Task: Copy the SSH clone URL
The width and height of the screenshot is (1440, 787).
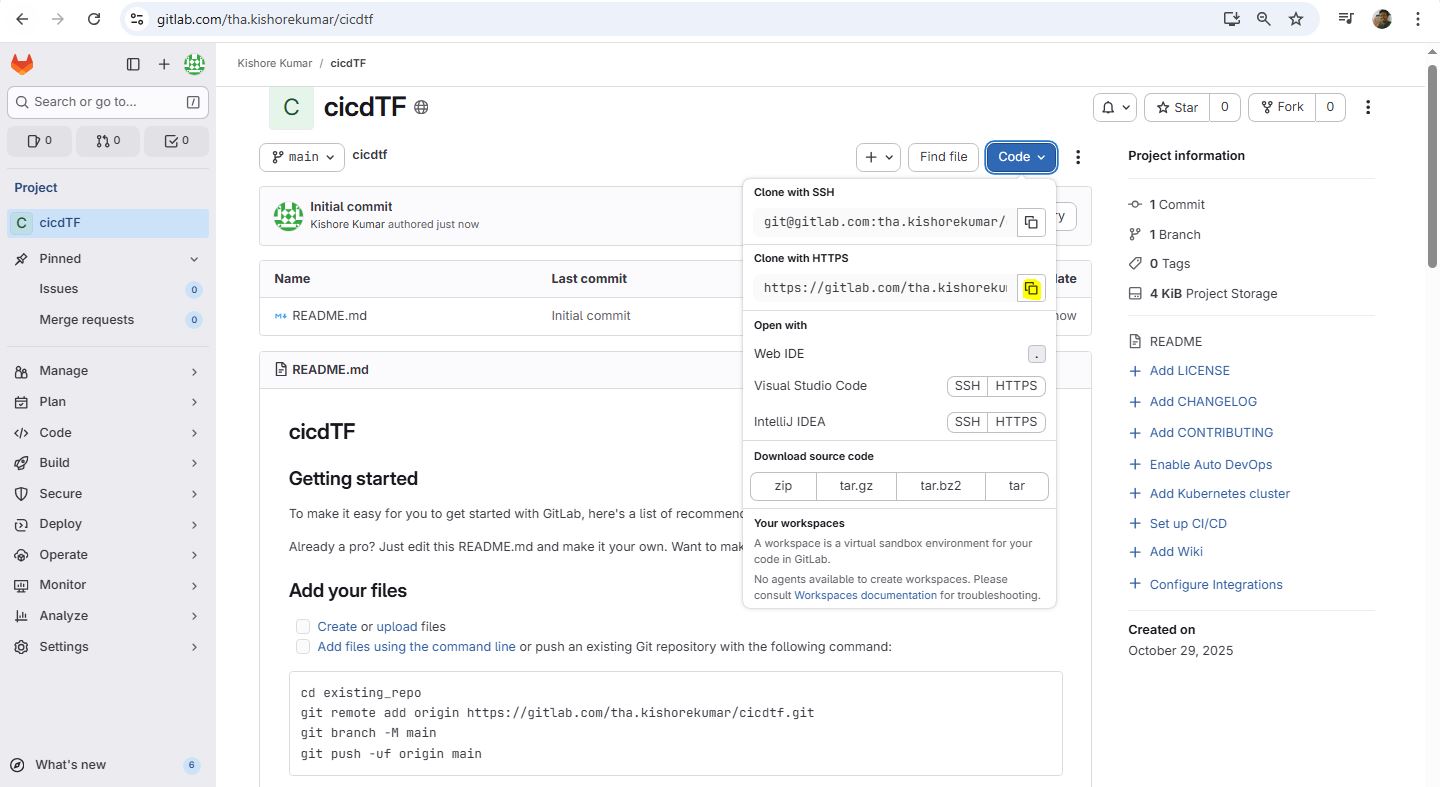Action: coord(1031,222)
